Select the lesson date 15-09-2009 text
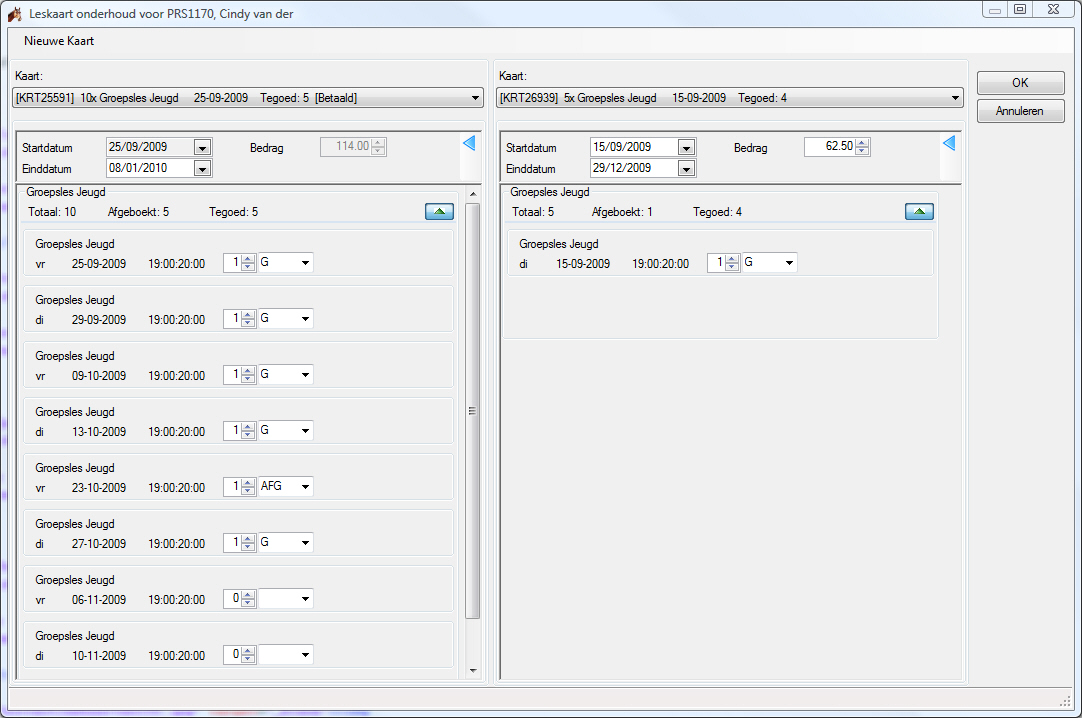 pos(583,263)
